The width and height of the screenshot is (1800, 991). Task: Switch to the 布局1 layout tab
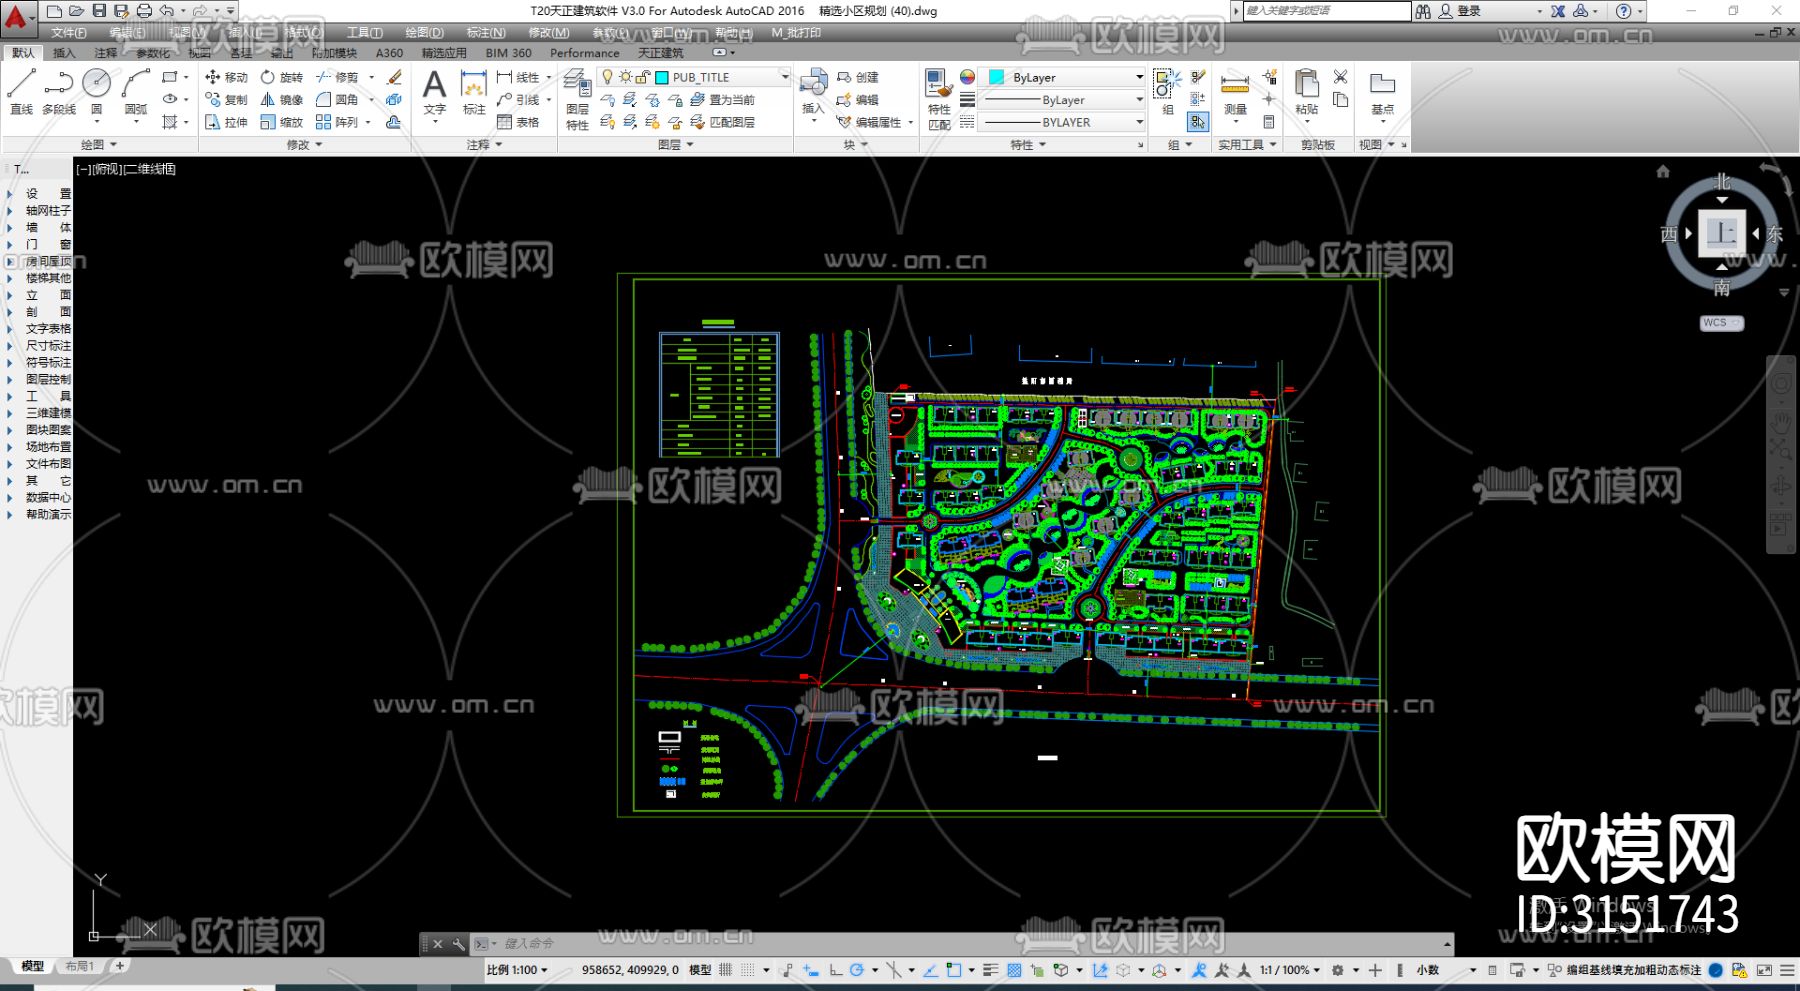tap(79, 966)
